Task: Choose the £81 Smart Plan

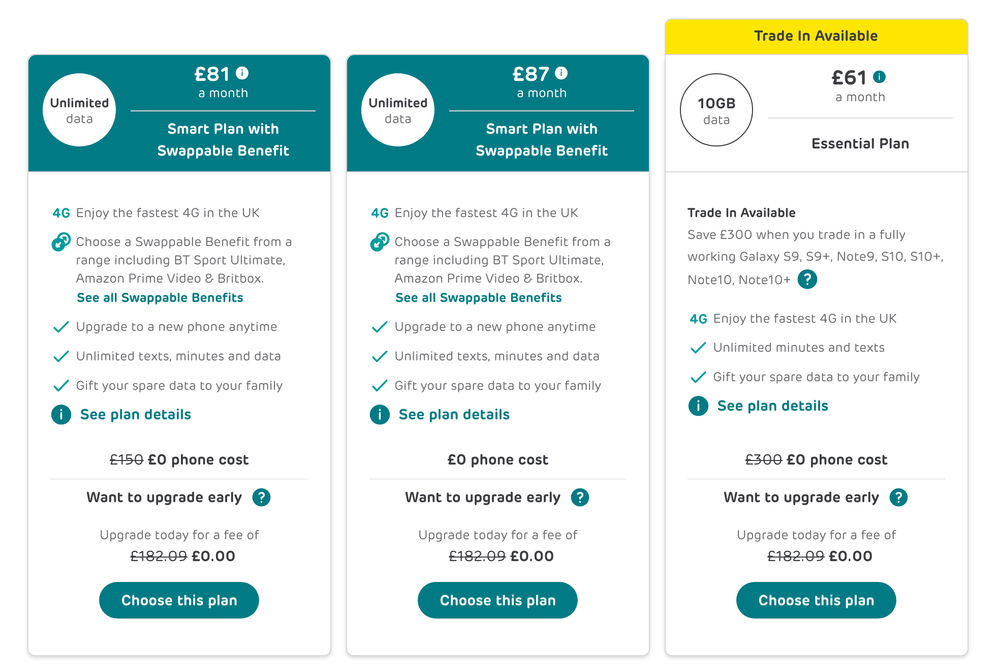Action: pyautogui.click(x=179, y=600)
